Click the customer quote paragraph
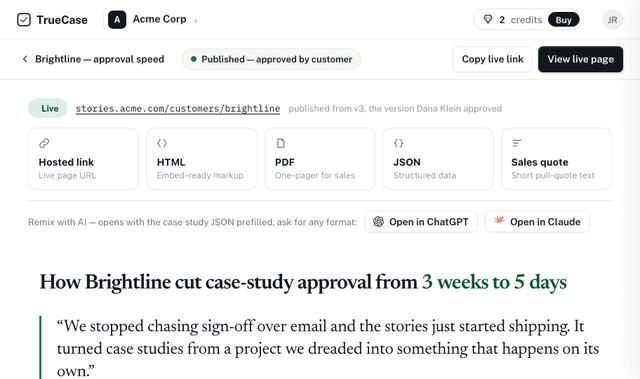640x379 pixels. pos(328,349)
